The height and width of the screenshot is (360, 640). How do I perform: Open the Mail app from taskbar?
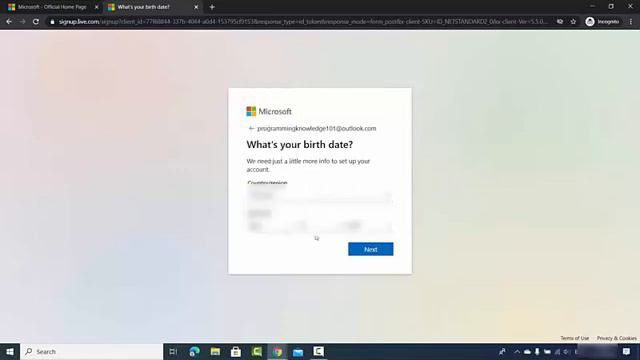click(298, 351)
